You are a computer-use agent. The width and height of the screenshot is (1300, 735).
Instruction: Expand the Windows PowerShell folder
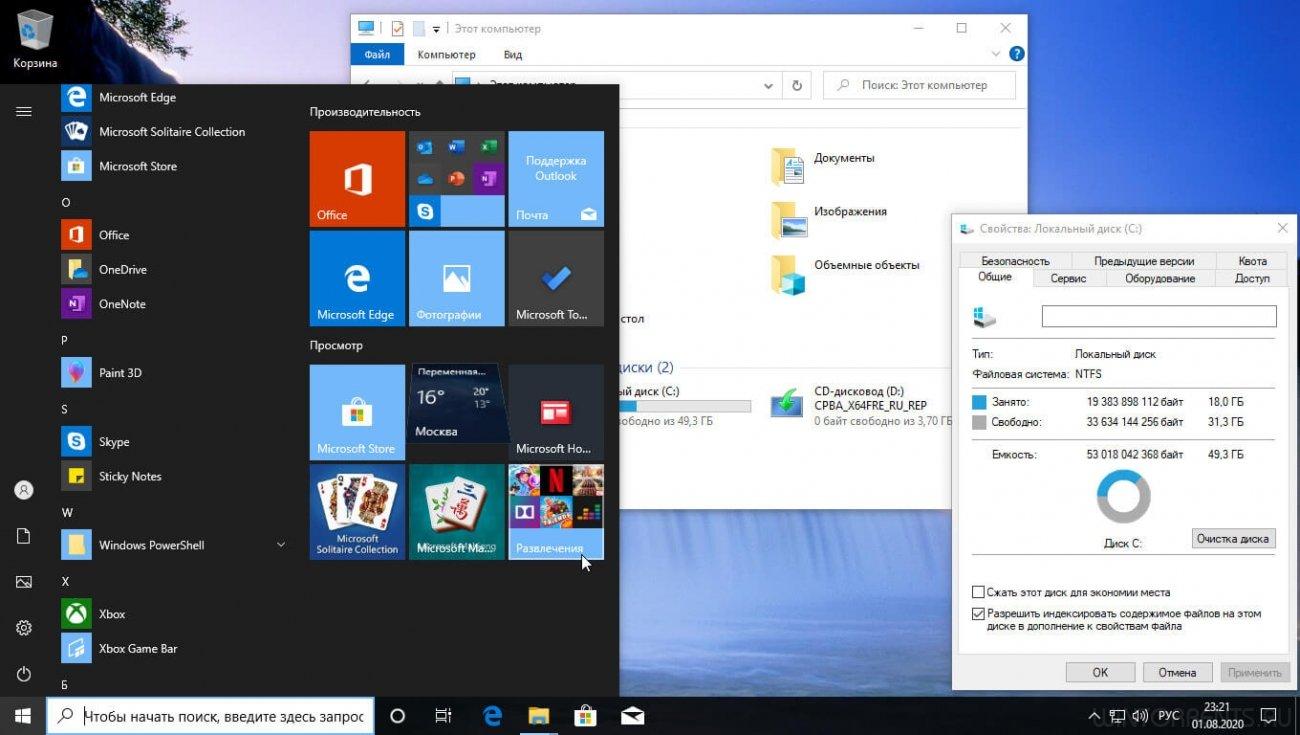coord(173,545)
